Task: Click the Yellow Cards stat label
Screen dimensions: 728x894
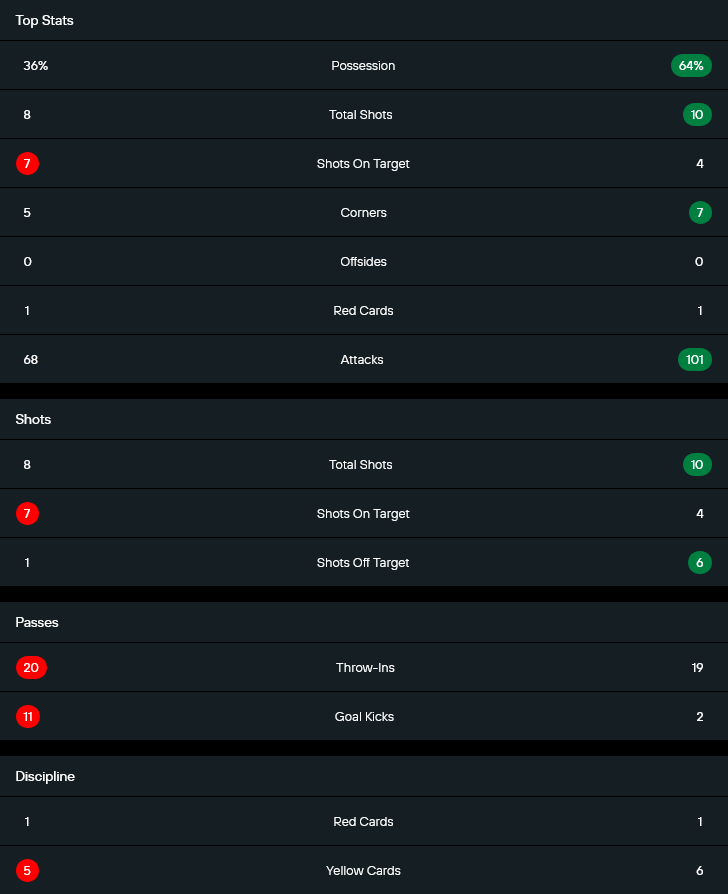Action: click(x=363, y=870)
